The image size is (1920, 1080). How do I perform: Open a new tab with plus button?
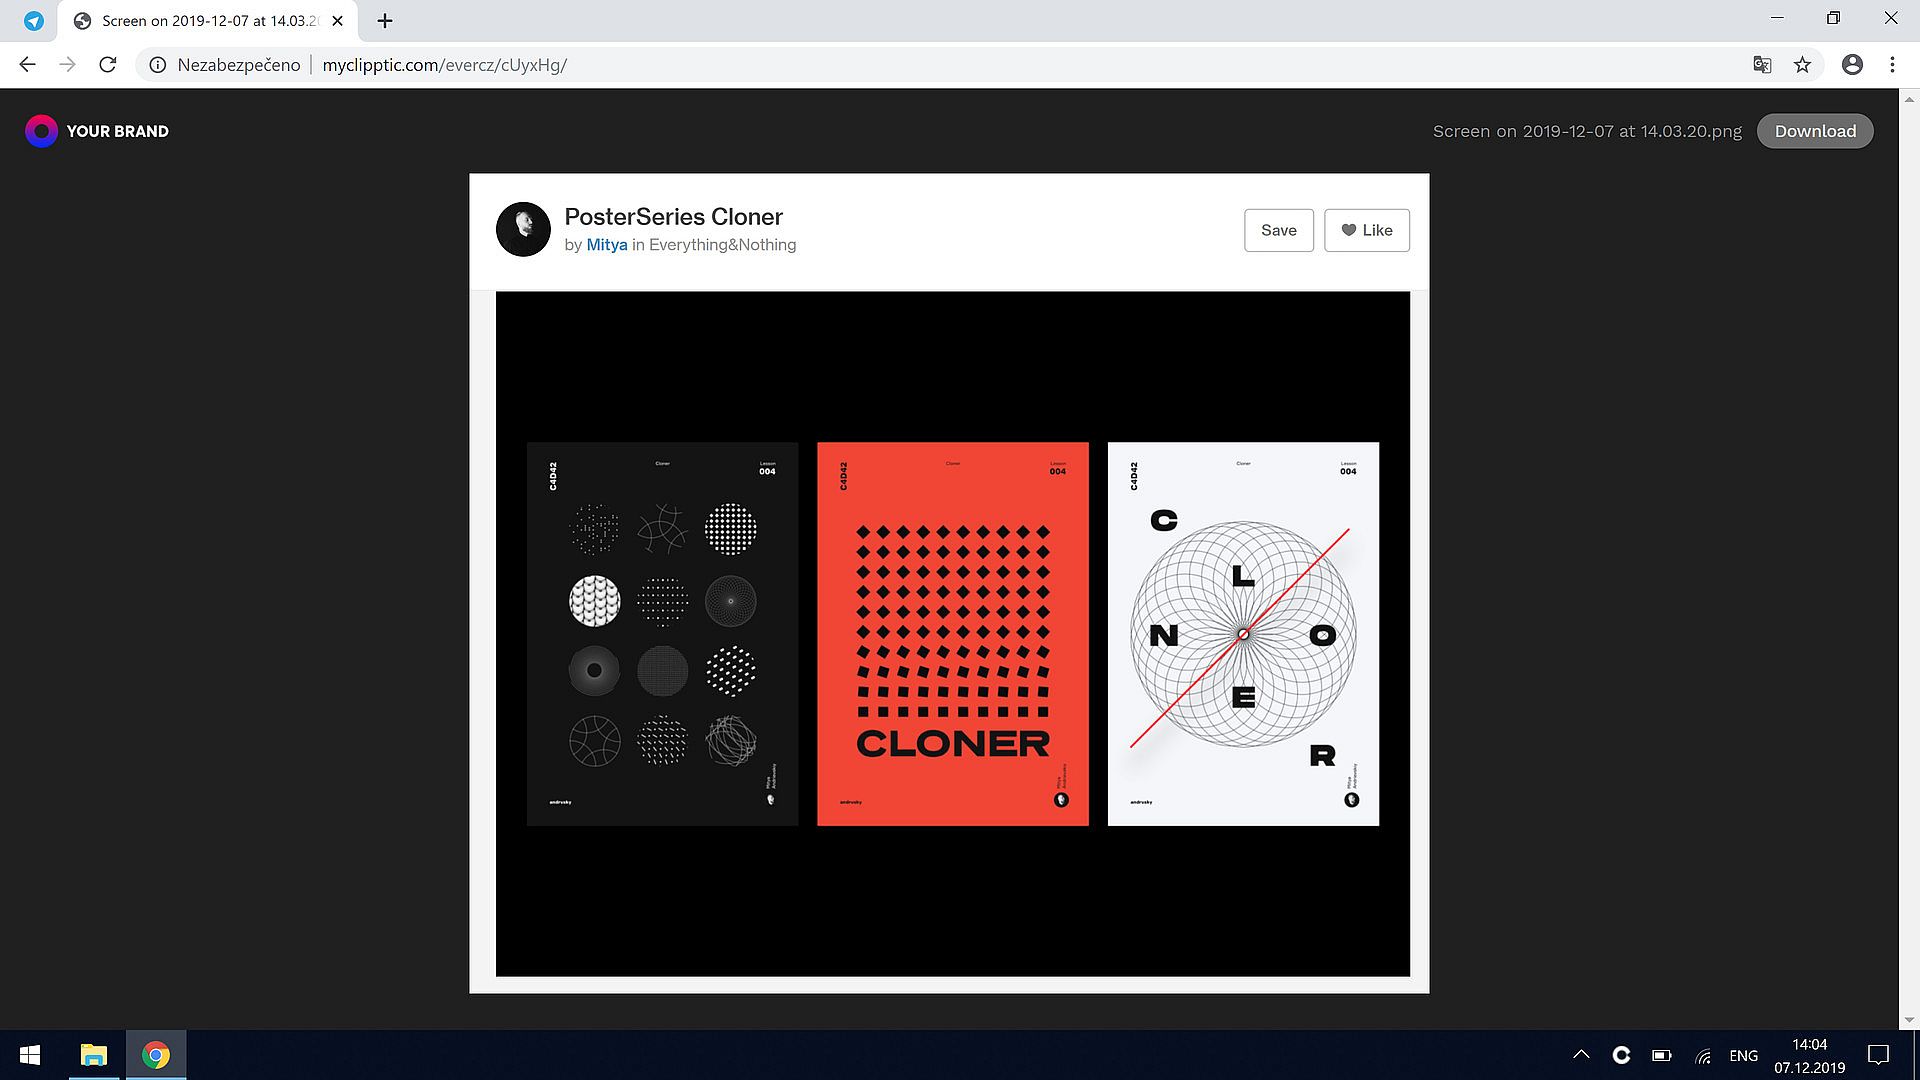[x=385, y=21]
